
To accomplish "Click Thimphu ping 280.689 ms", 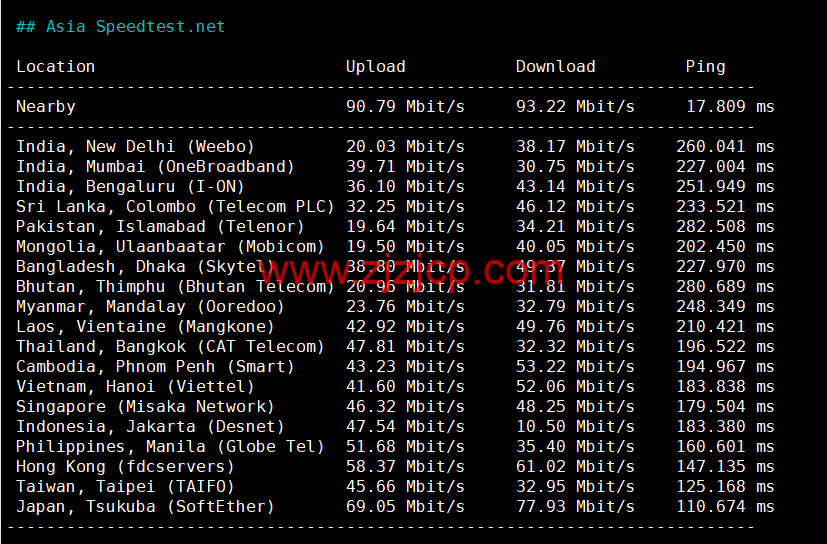I will 725,287.
